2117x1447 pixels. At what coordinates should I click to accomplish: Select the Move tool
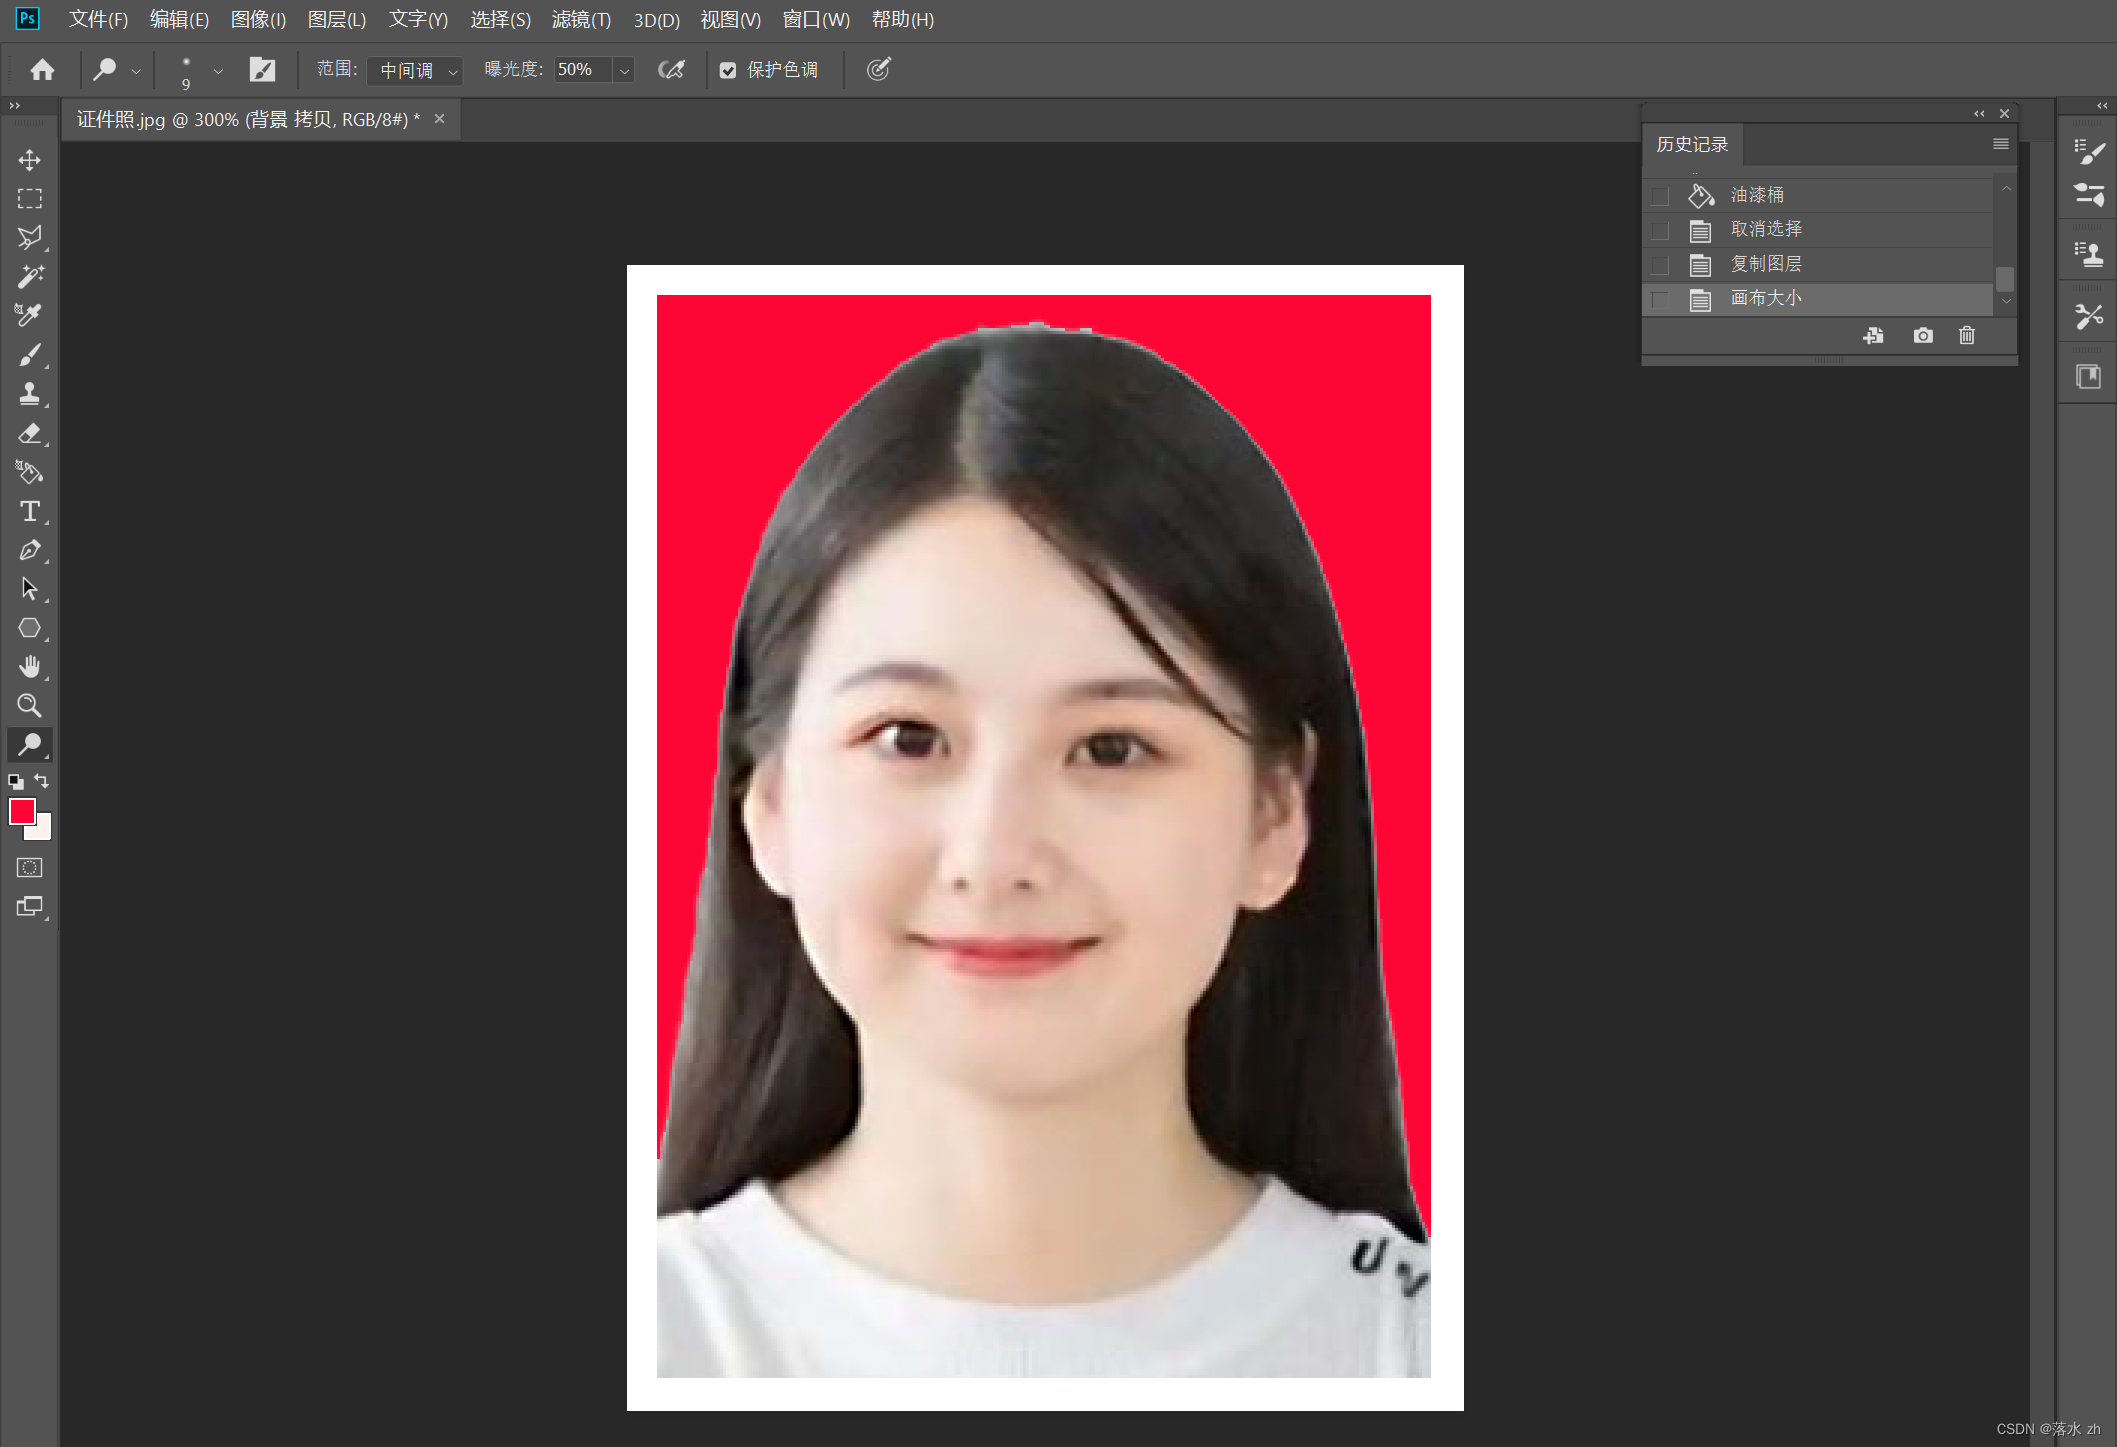pos(29,160)
